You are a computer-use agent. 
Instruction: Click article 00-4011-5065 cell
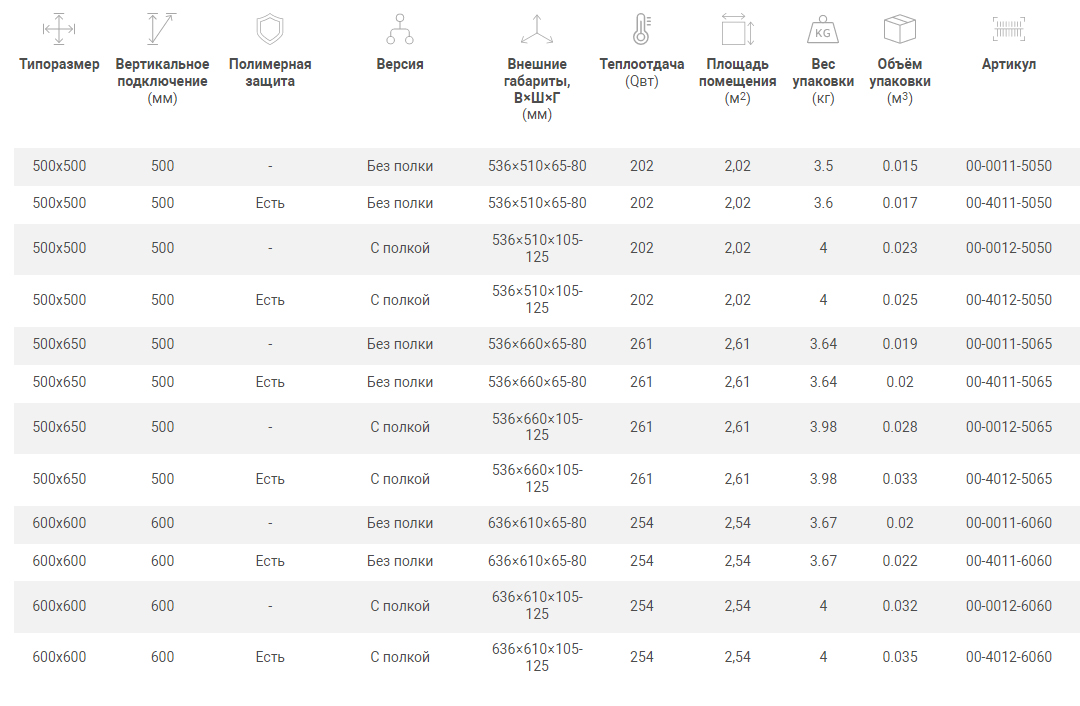(x=1009, y=382)
